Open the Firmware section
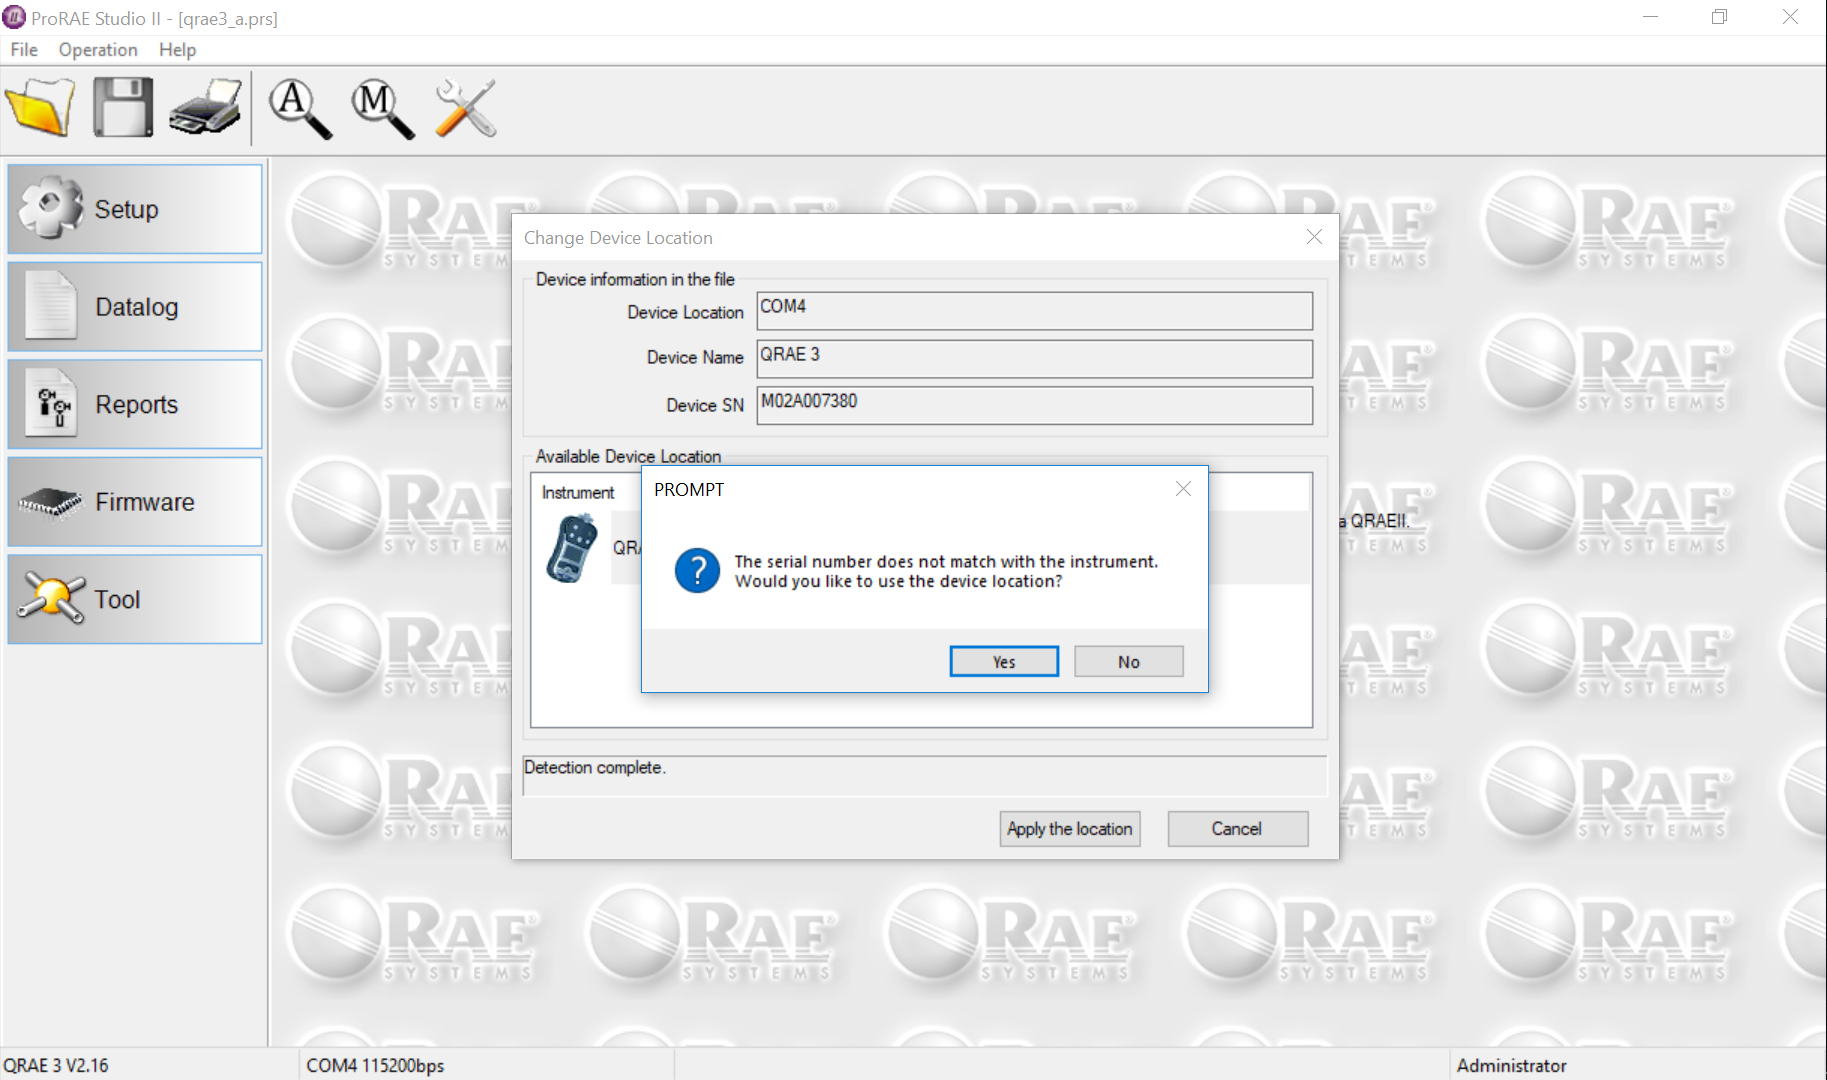The width and height of the screenshot is (1827, 1080). click(135, 502)
